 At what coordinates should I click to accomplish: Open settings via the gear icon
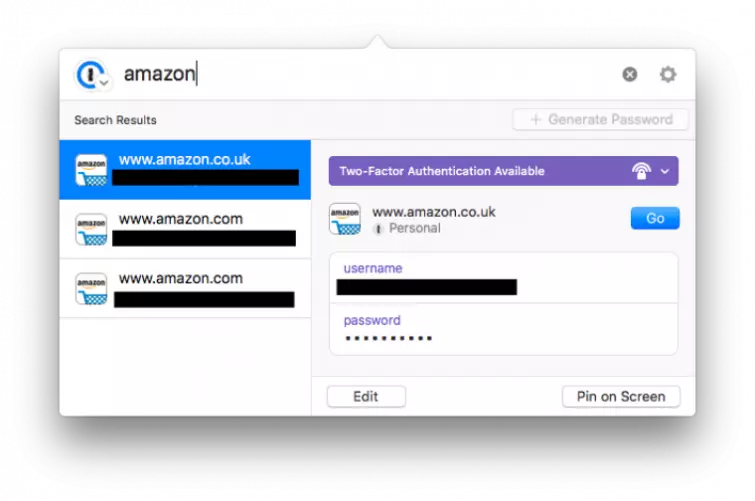point(668,74)
